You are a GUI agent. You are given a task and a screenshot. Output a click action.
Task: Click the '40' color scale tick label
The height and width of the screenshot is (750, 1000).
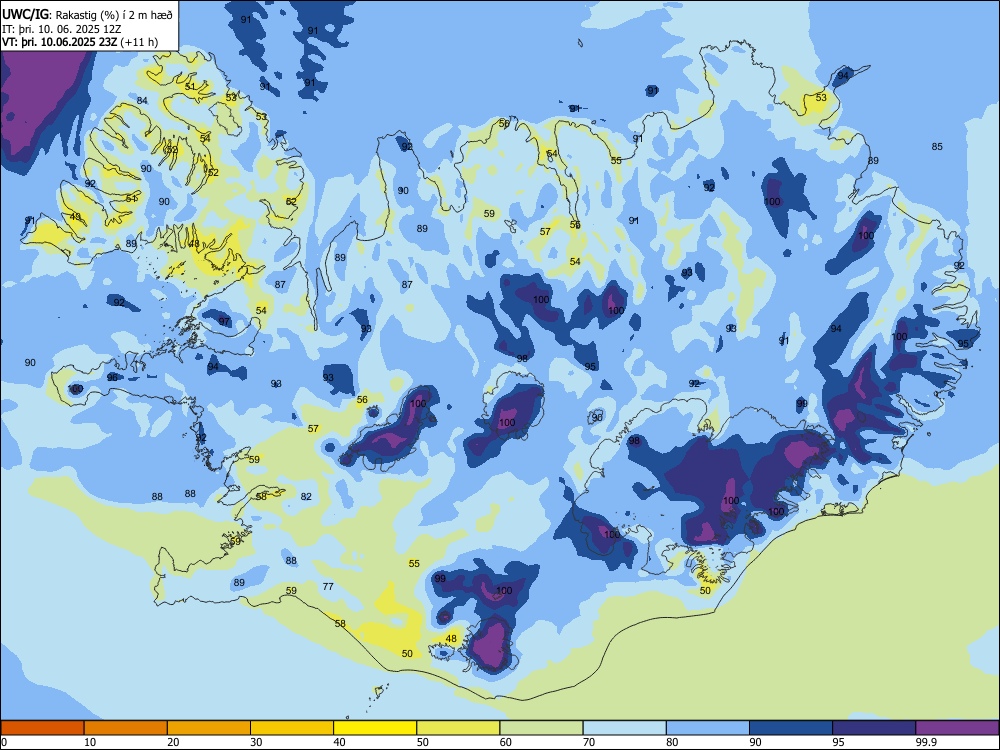[339, 742]
